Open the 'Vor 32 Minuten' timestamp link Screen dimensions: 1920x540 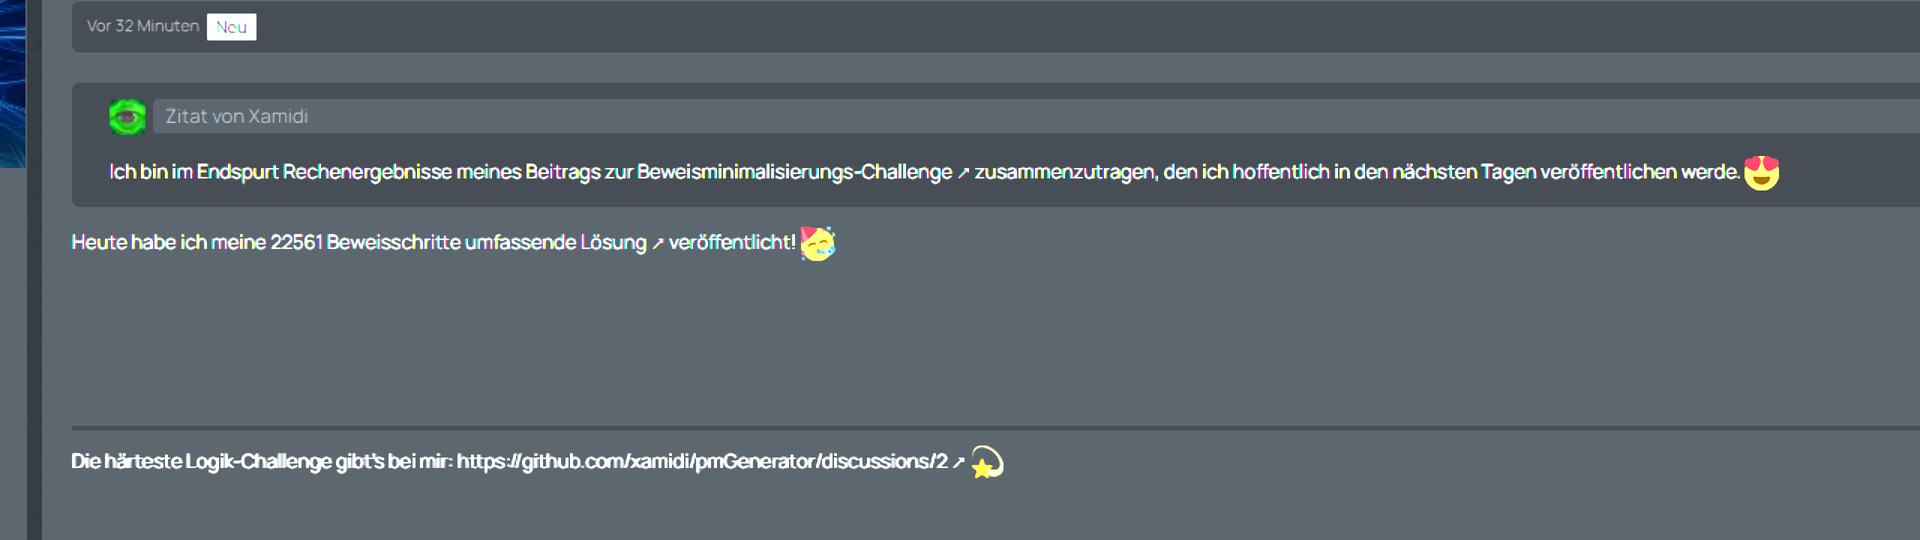point(142,26)
